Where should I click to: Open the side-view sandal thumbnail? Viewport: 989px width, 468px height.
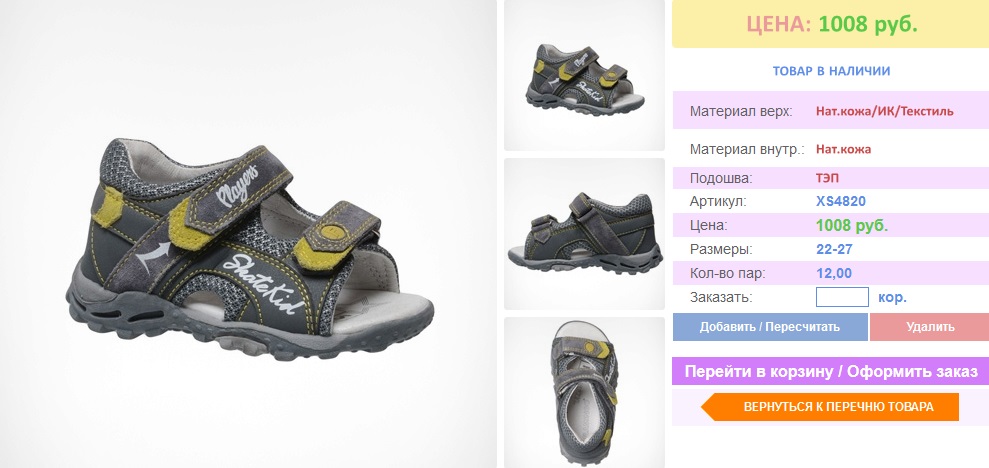584,234
